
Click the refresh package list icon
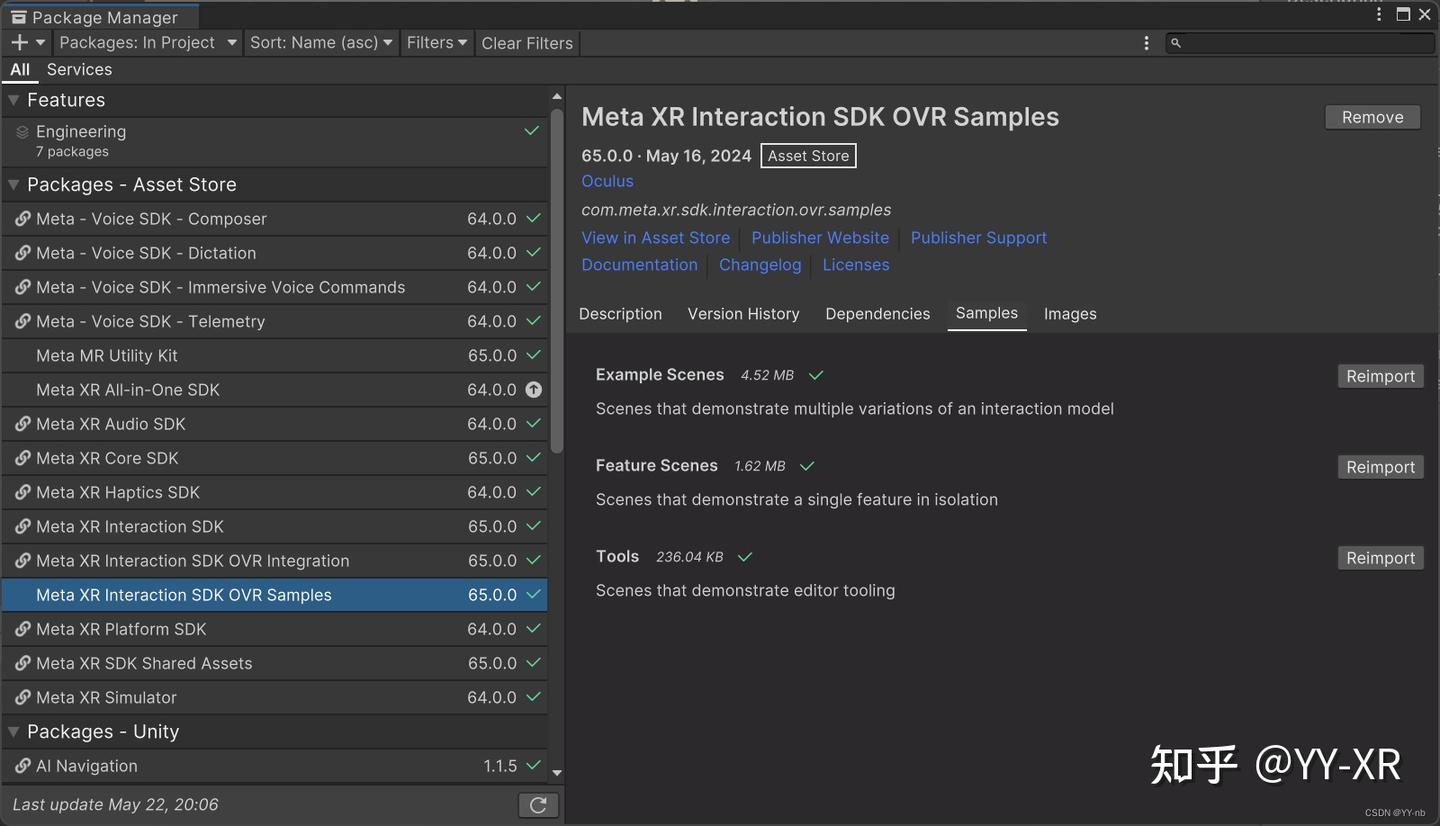pos(538,805)
